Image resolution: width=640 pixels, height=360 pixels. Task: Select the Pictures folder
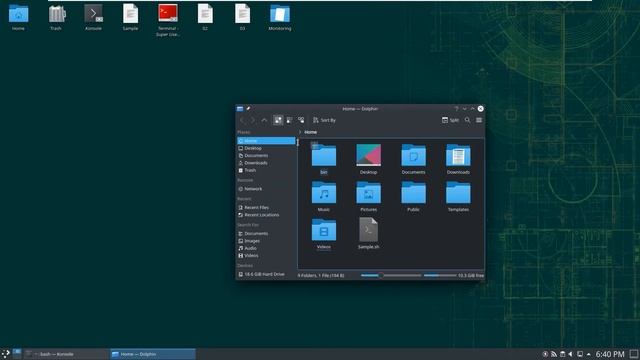369,196
